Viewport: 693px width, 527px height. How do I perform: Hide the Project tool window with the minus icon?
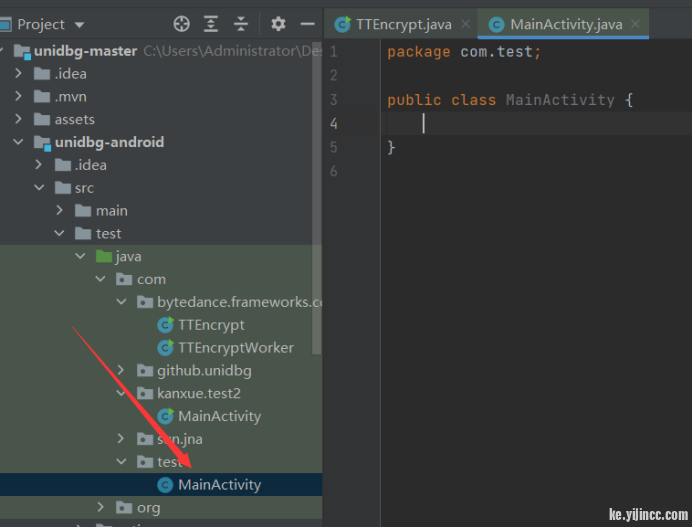[x=308, y=24]
